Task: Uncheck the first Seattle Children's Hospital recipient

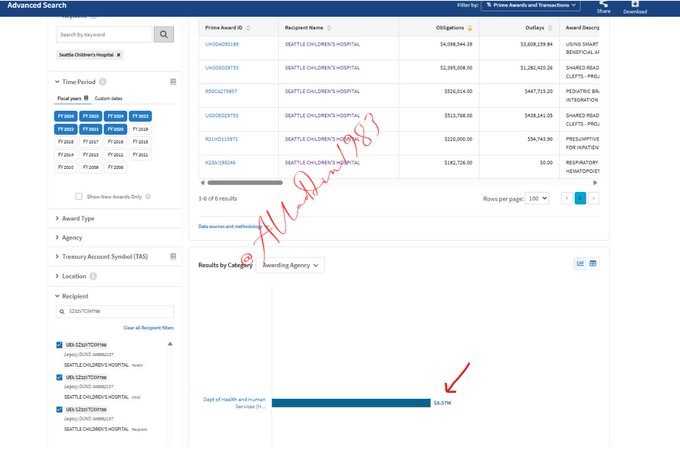Action: point(59,345)
